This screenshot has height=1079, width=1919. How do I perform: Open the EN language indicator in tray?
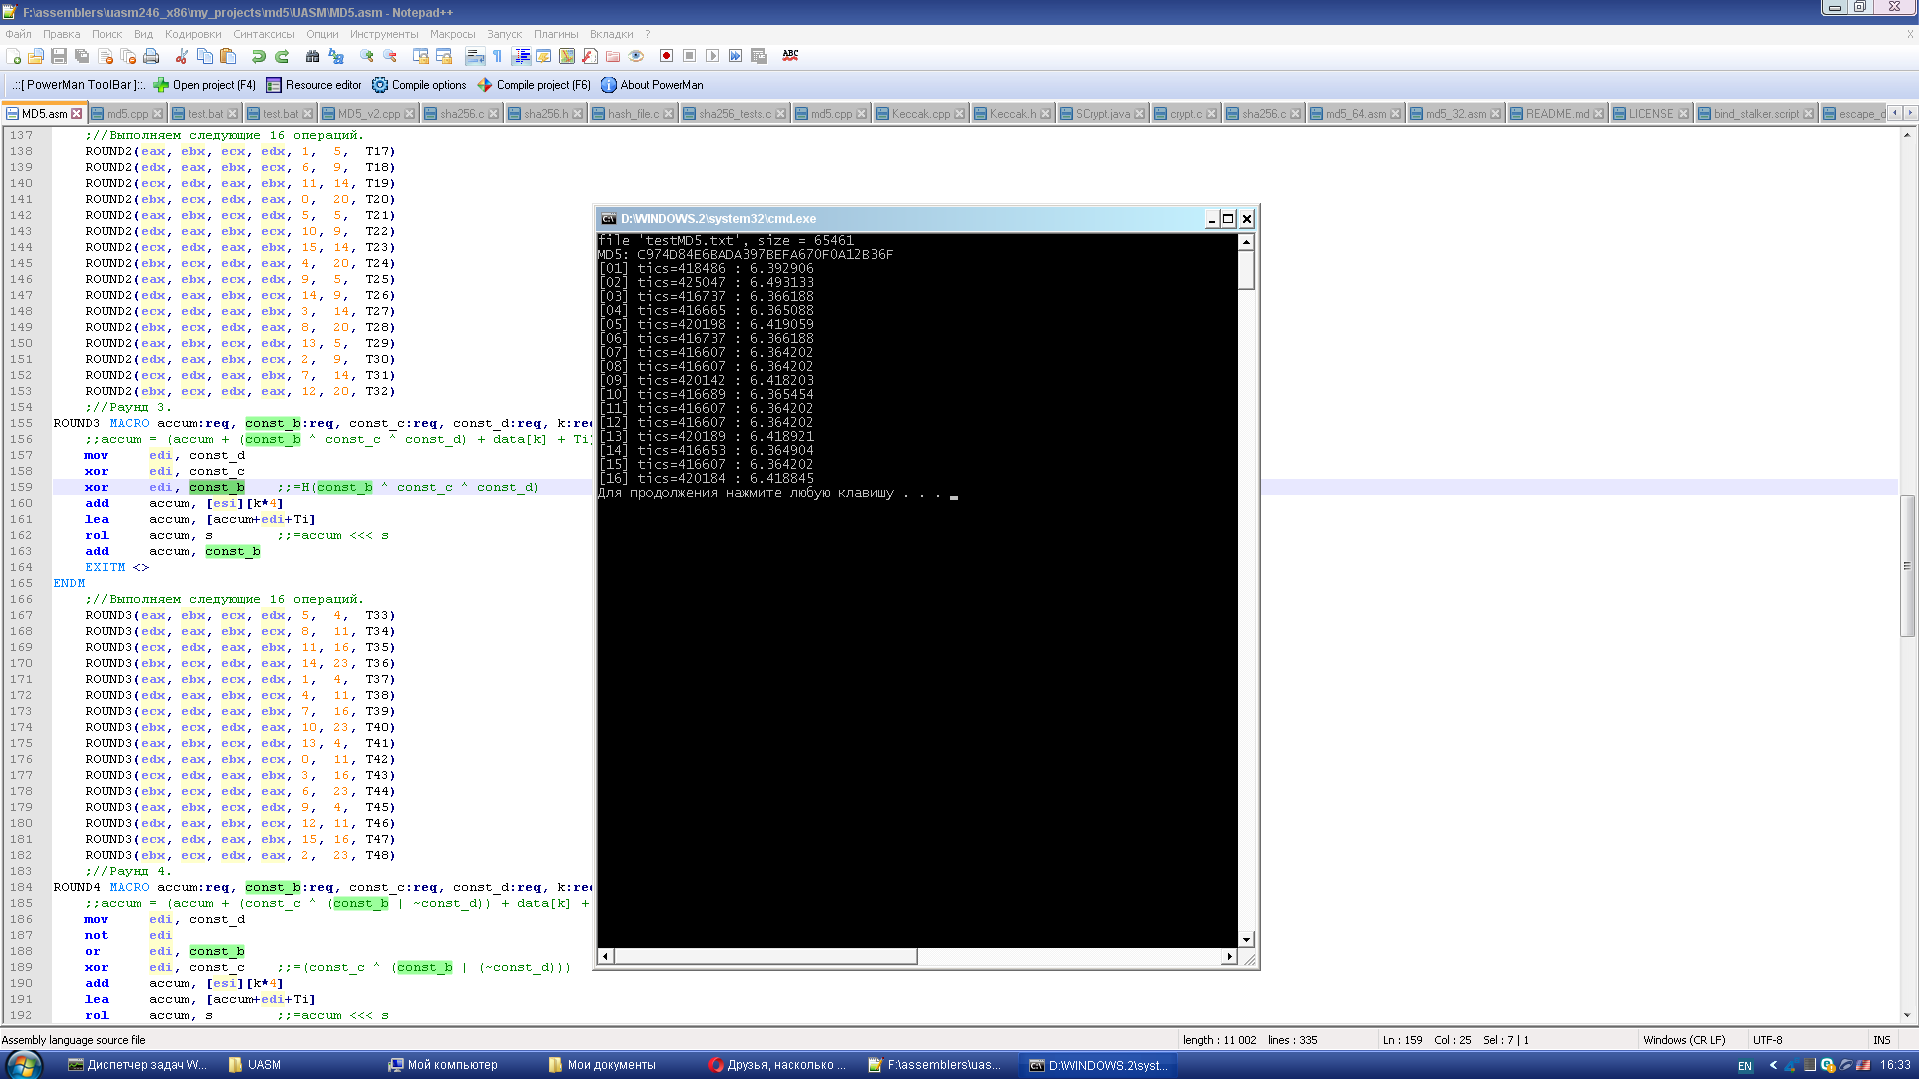1745,1066
